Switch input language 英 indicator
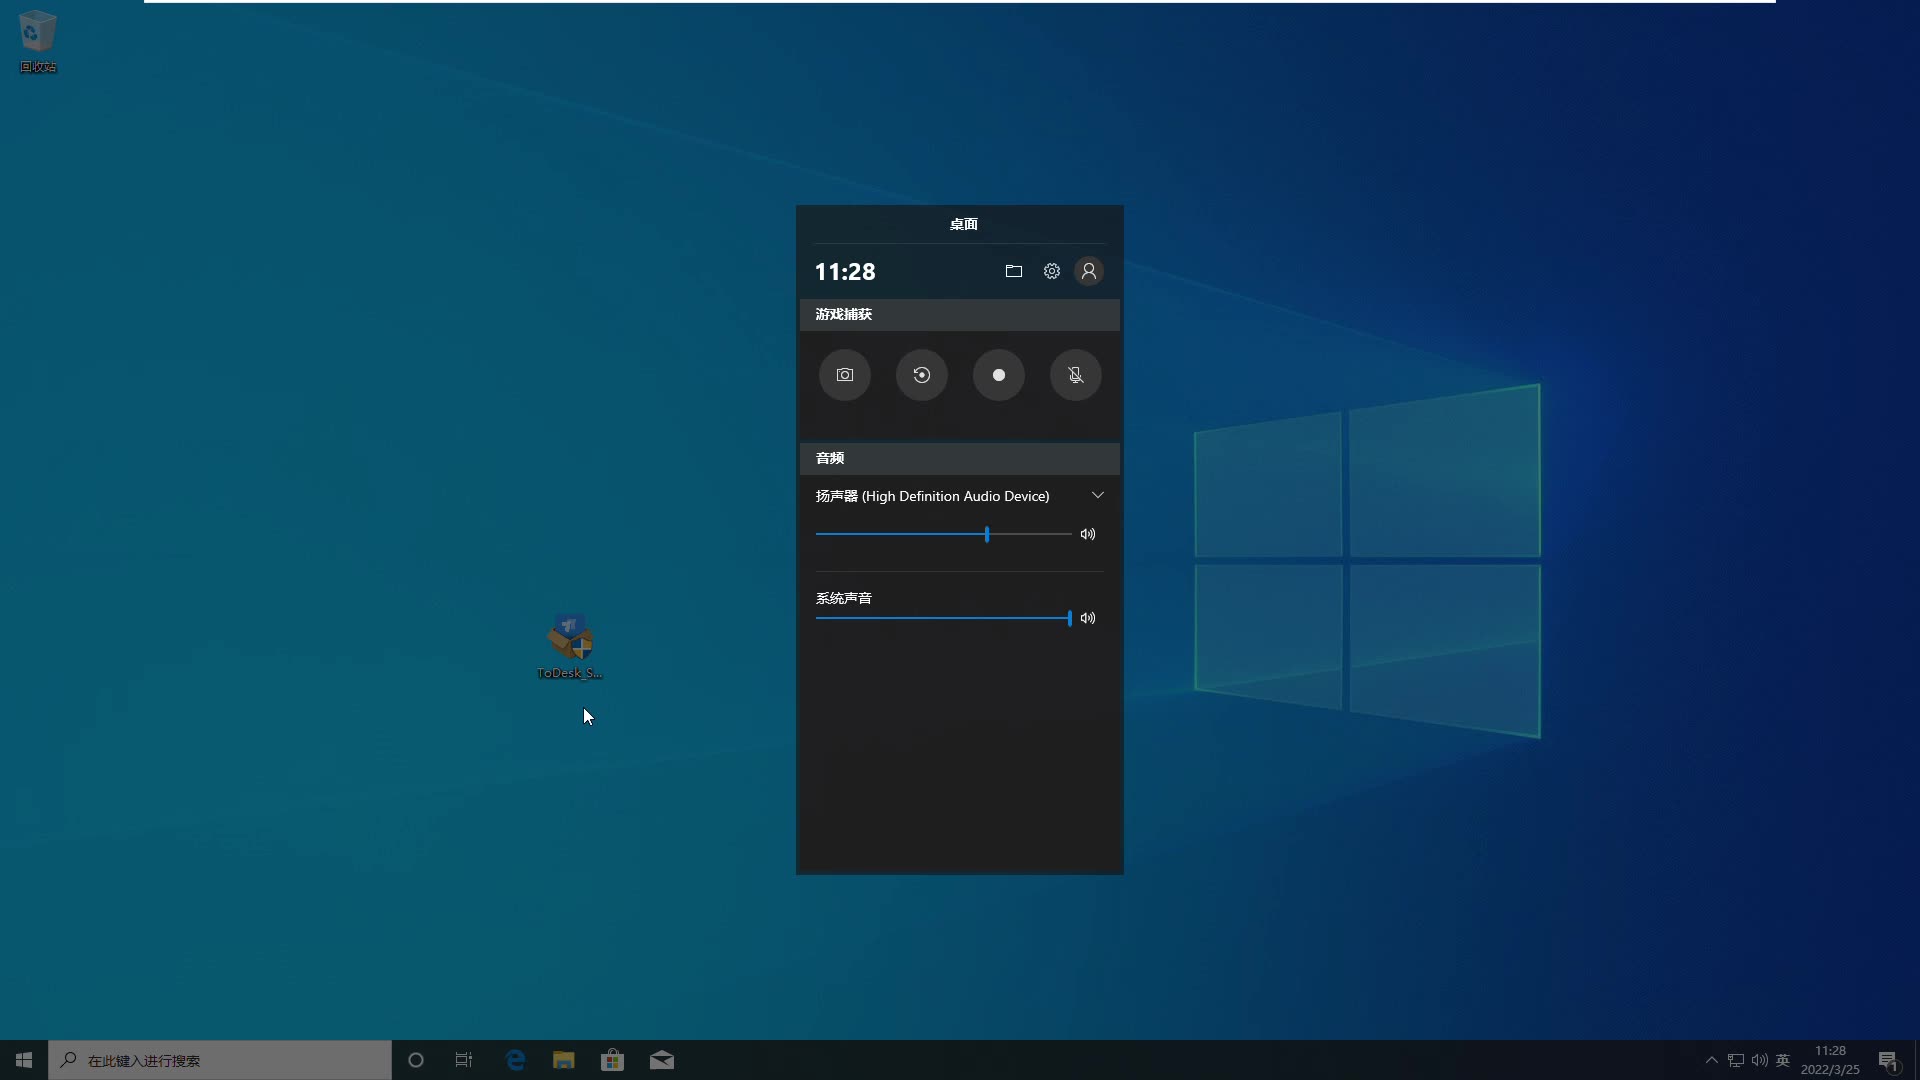Screen dimensions: 1920x1080 (1783, 1060)
